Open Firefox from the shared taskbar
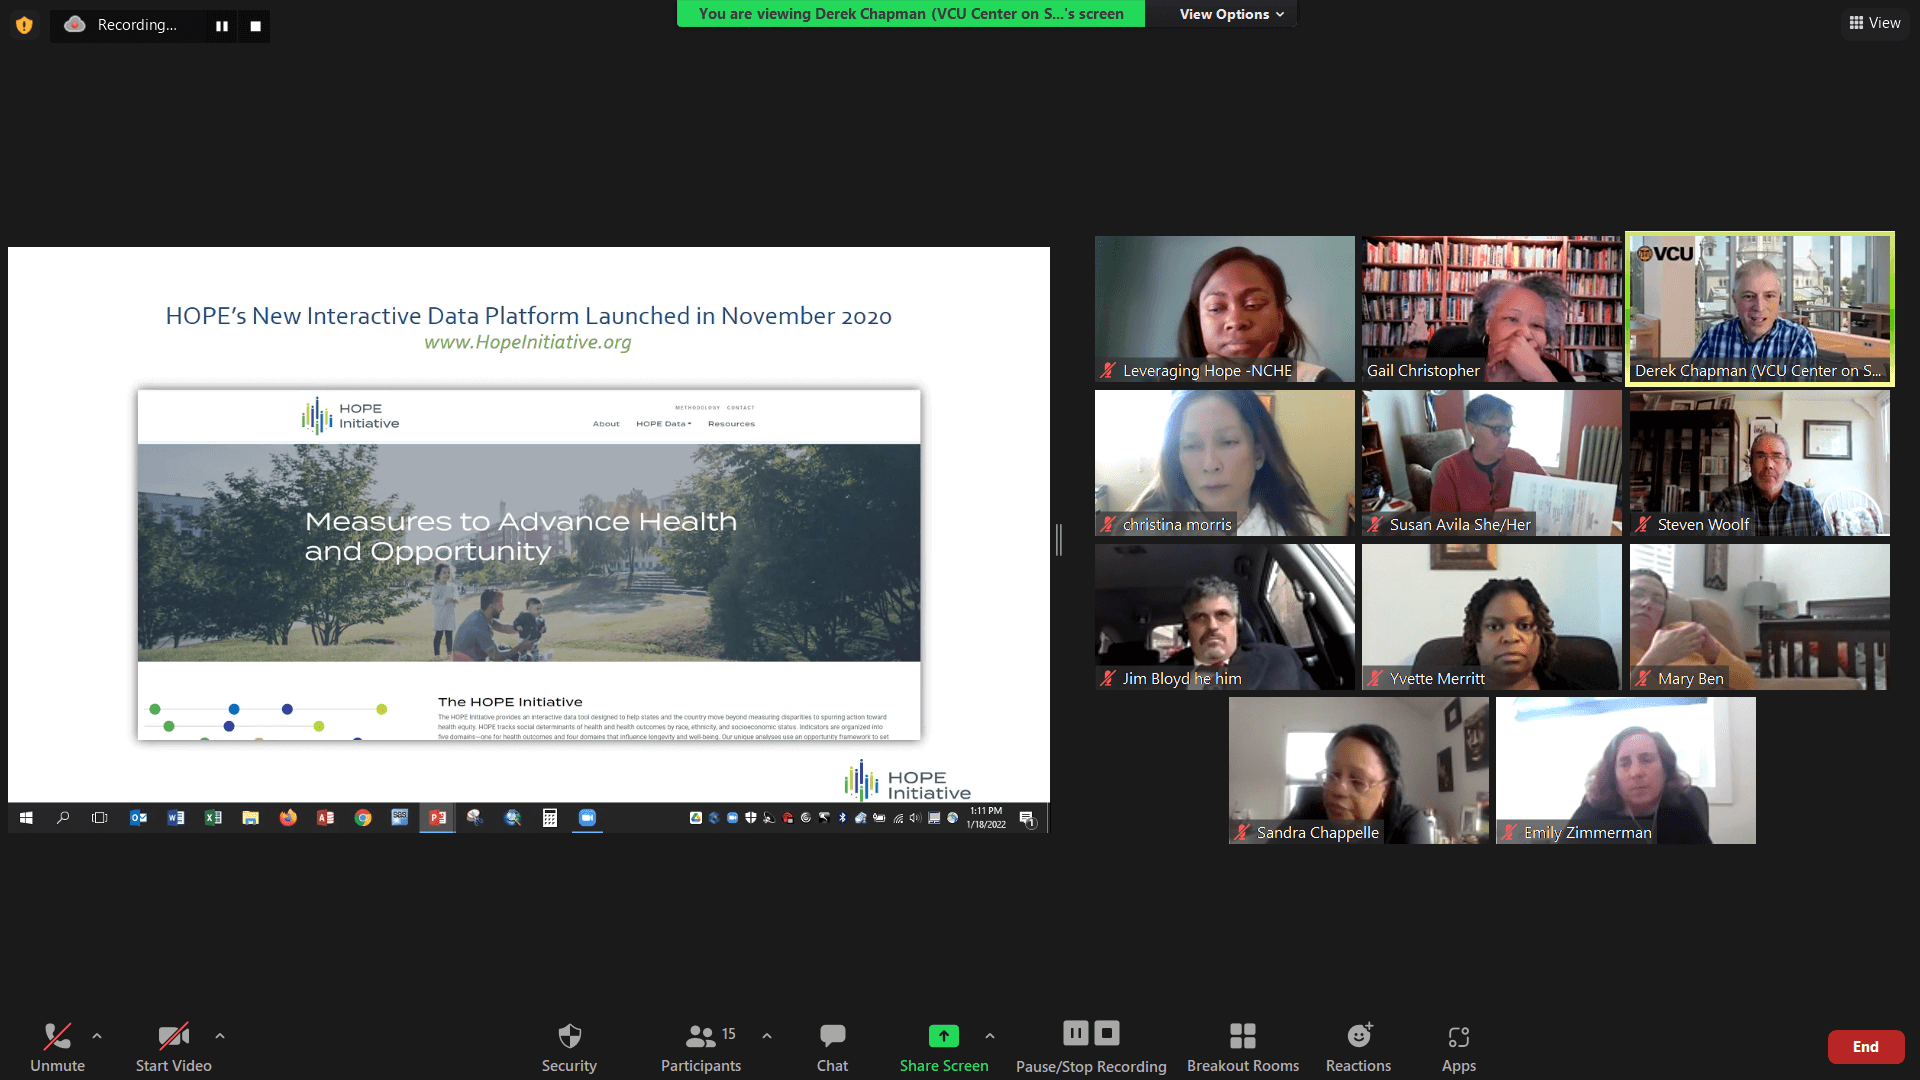Screen dimensions: 1920x1080 click(288, 818)
